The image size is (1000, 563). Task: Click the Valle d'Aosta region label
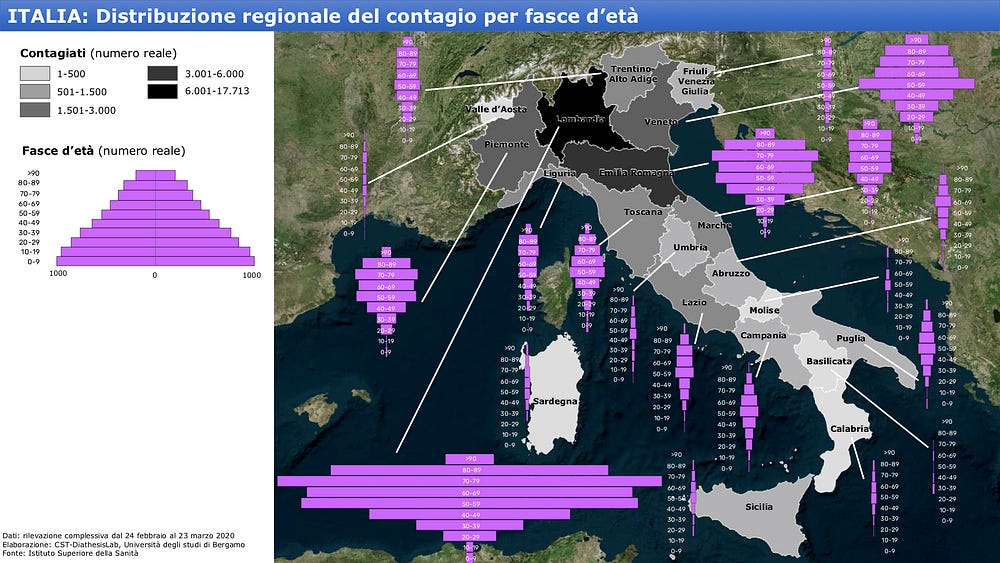click(496, 109)
